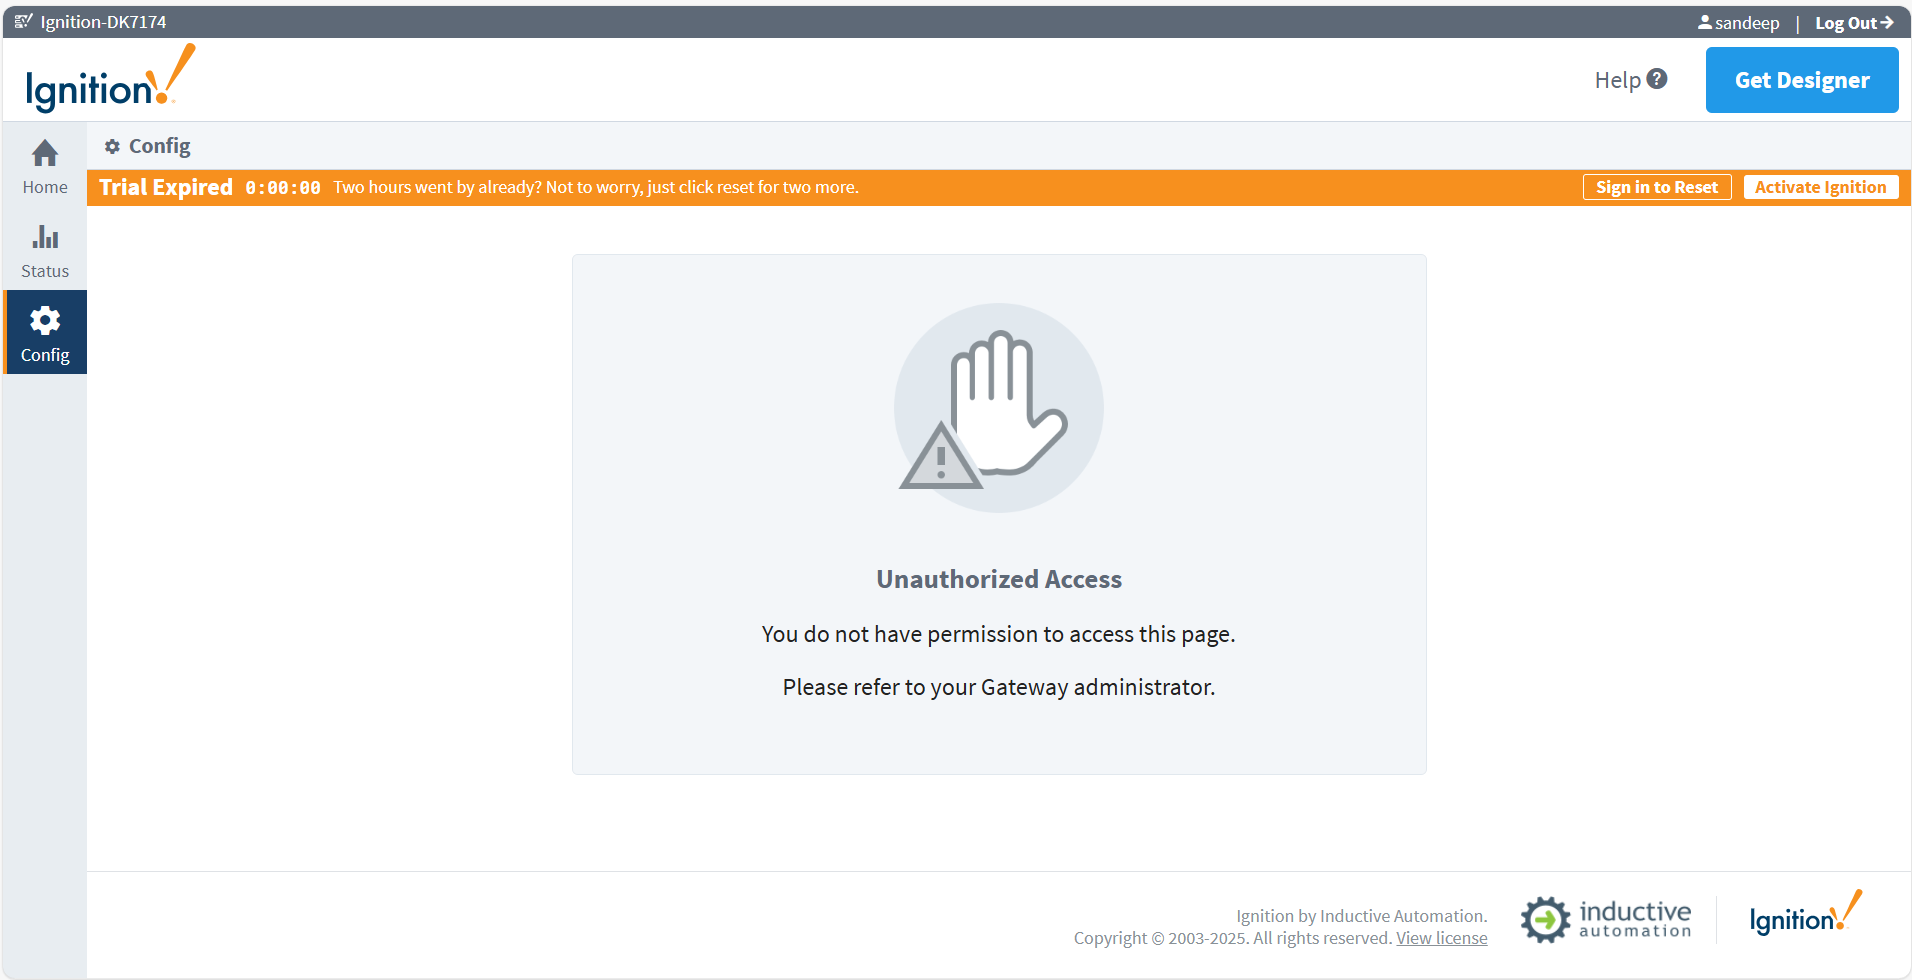Screen dimensions: 1912x980
Task: Open the Status section in sidebar
Action: coord(45,250)
